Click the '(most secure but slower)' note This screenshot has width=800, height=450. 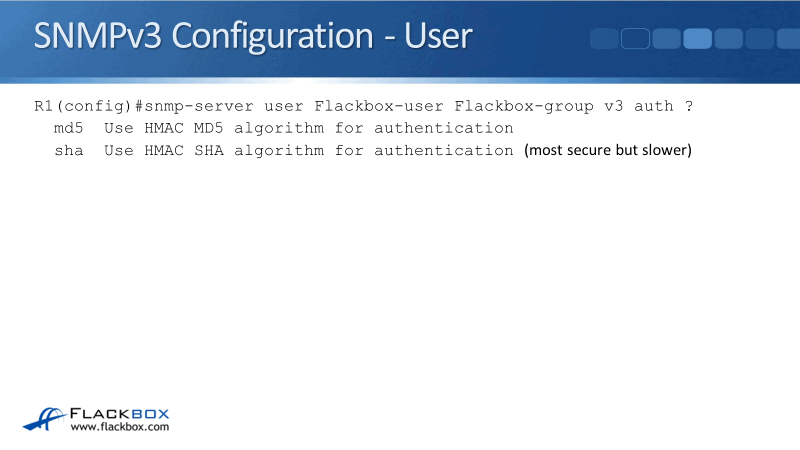coord(608,151)
